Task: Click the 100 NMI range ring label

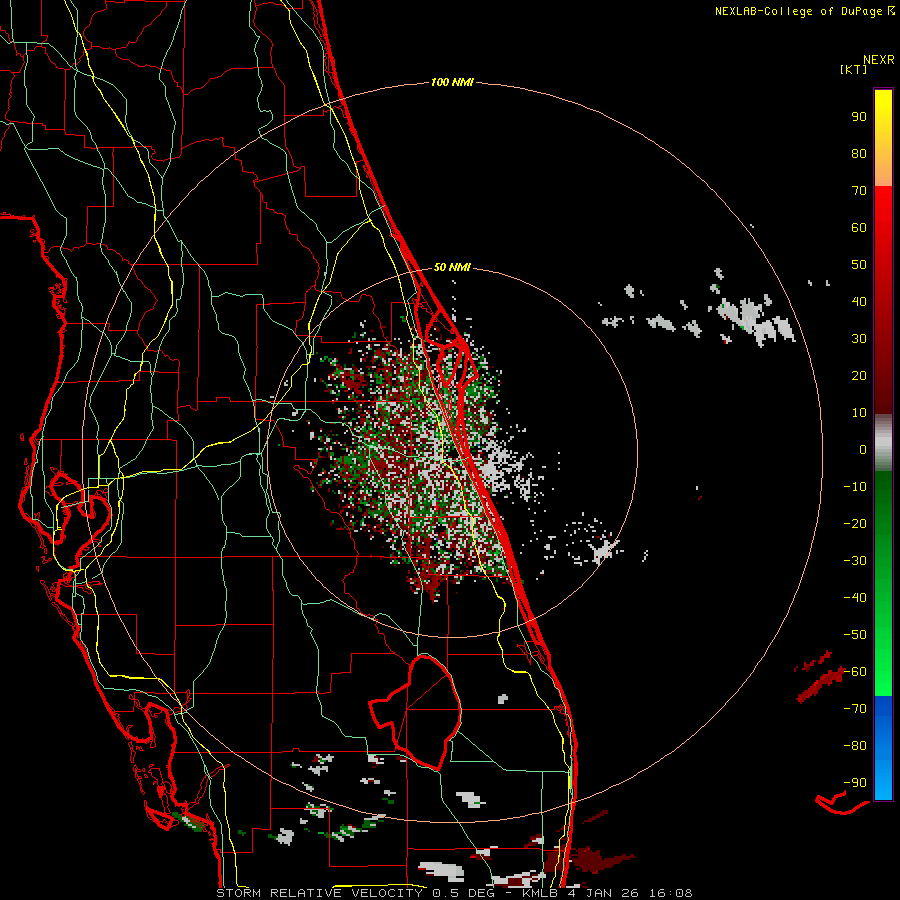Action: point(452,82)
